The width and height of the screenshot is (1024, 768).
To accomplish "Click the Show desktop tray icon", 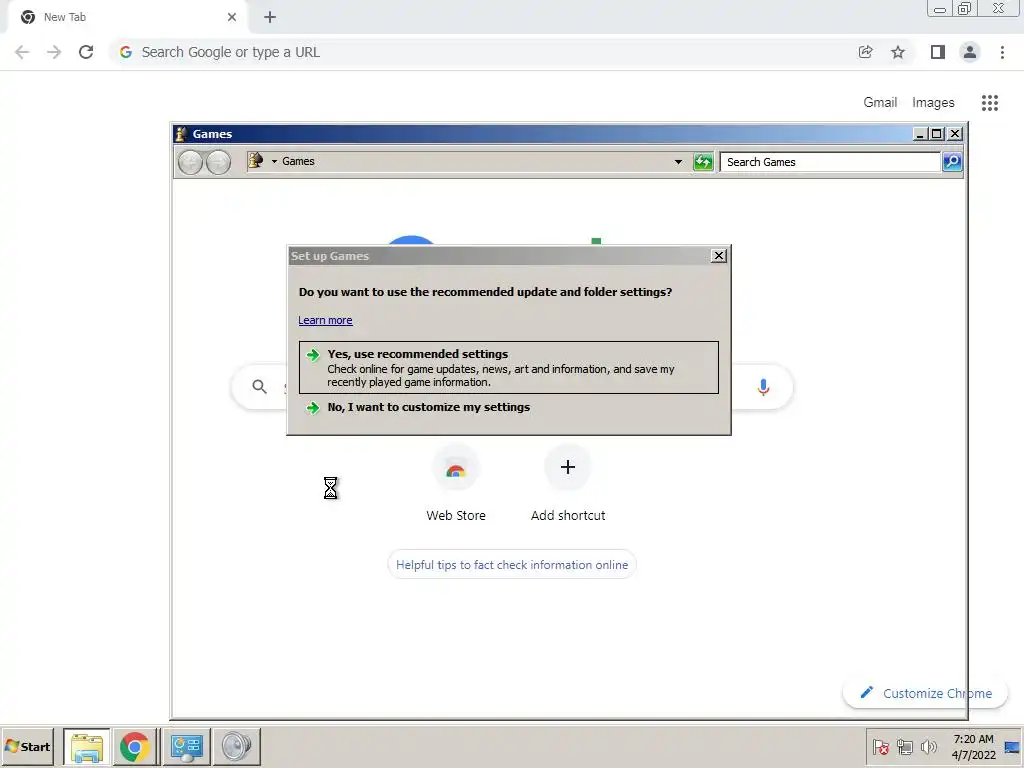I will click(x=1012, y=747).
